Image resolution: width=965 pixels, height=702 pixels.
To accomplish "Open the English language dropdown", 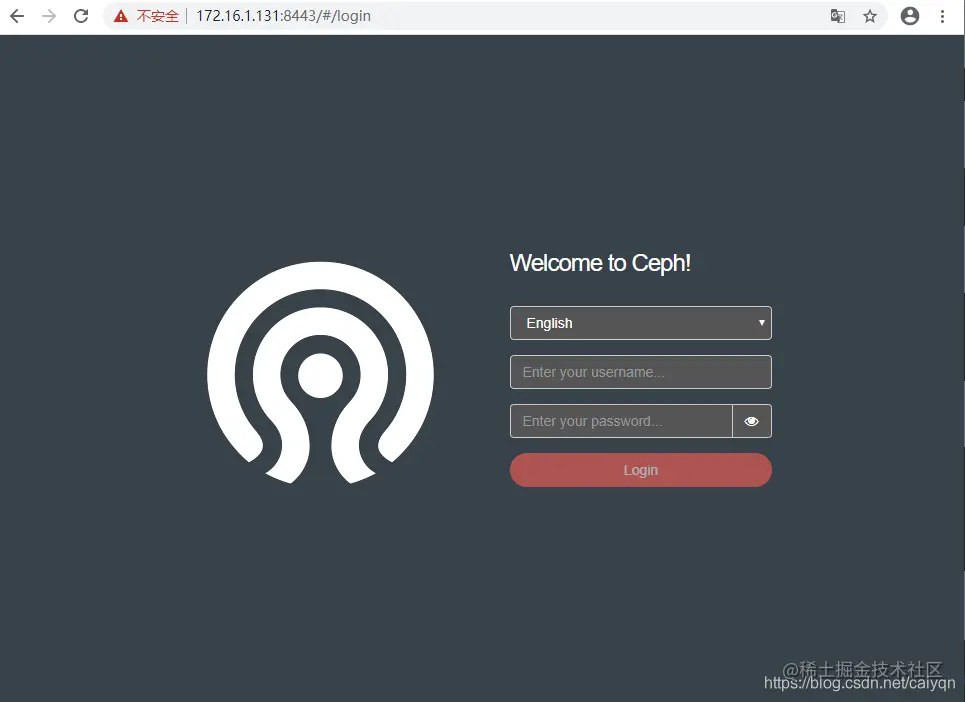I will 641,323.
